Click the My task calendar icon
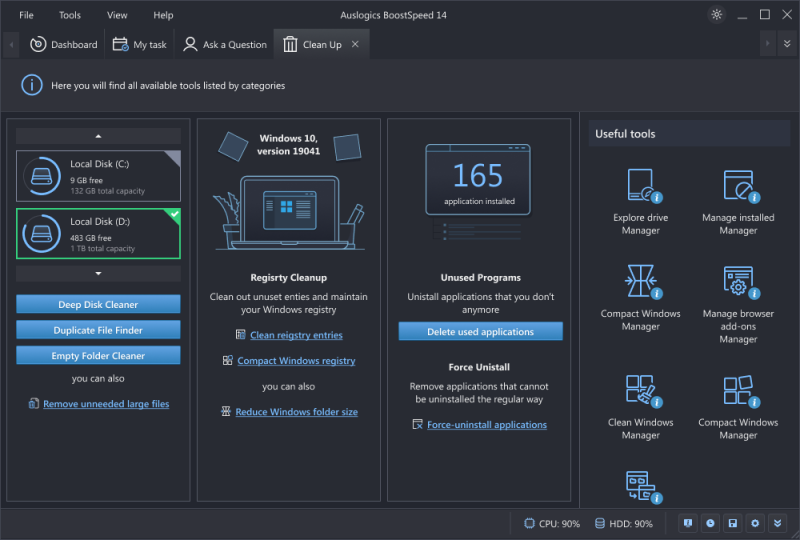The image size is (800, 540). point(120,44)
